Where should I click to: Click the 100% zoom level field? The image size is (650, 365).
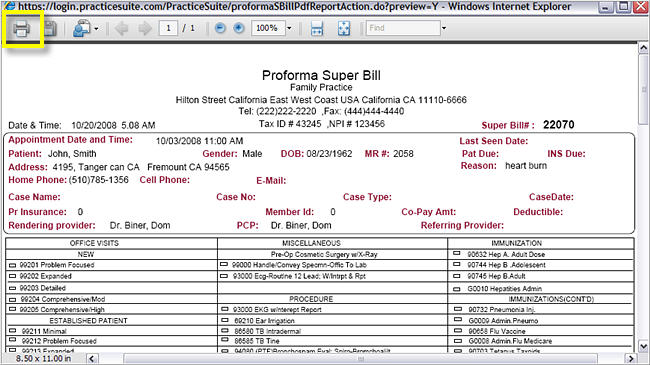point(268,28)
